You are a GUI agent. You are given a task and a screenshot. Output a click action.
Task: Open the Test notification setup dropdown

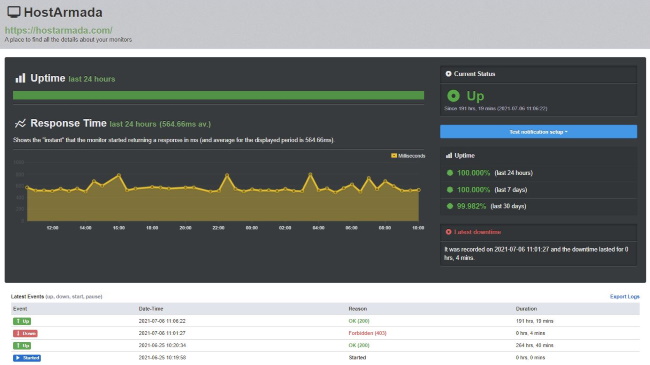(538, 132)
